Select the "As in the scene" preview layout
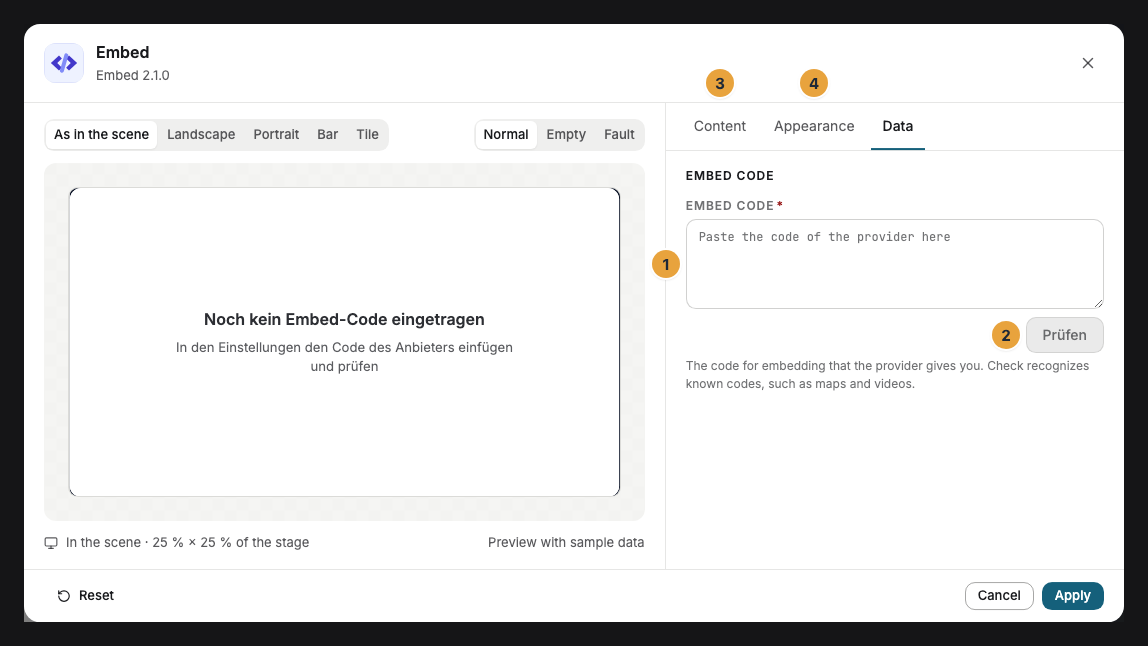Viewport: 1148px width, 646px height. tap(101, 135)
